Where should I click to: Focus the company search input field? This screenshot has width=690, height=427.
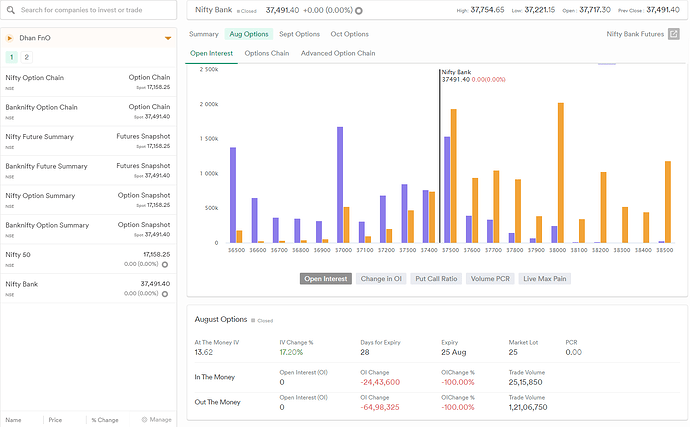click(x=88, y=10)
